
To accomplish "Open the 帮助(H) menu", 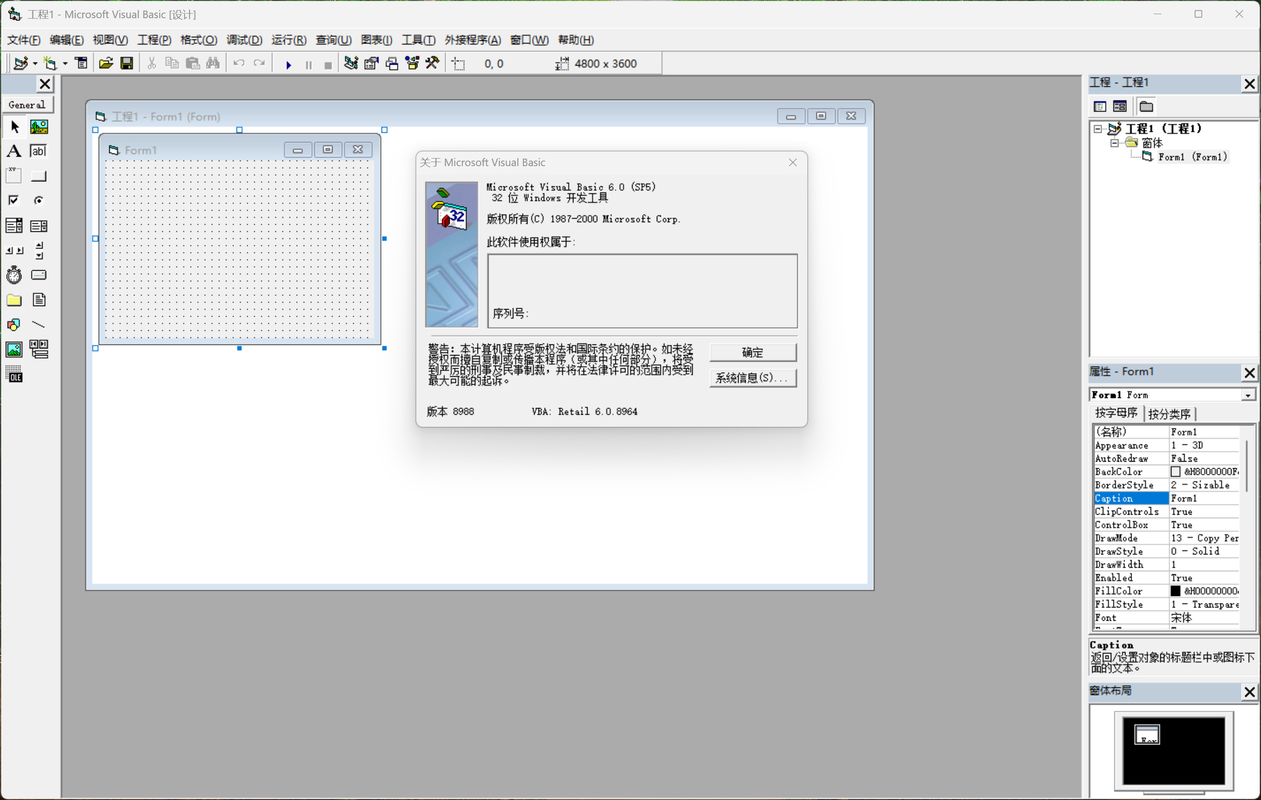I will pos(576,40).
